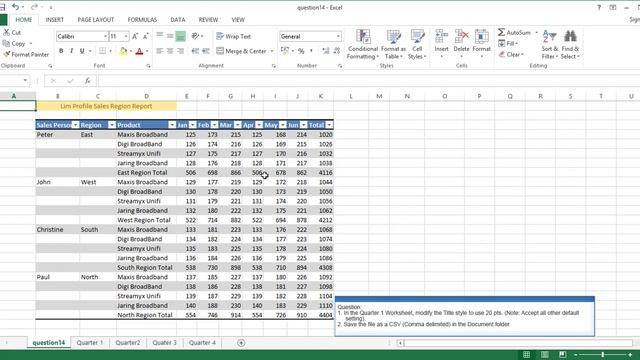Open Product column filter dropdown
640x360 pixels.
(172, 125)
